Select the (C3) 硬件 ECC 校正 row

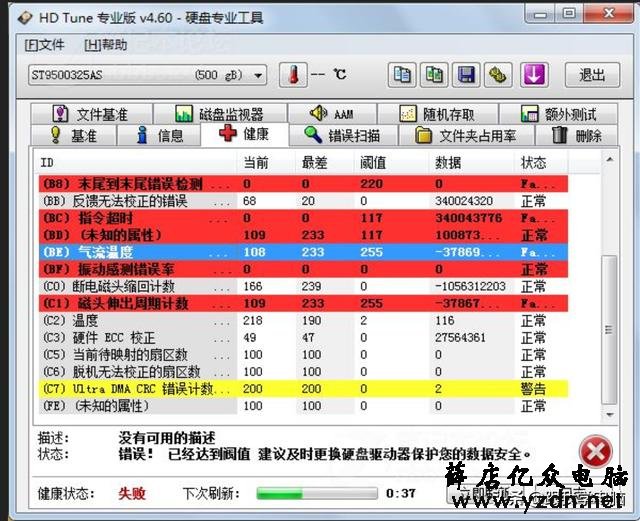303,338
